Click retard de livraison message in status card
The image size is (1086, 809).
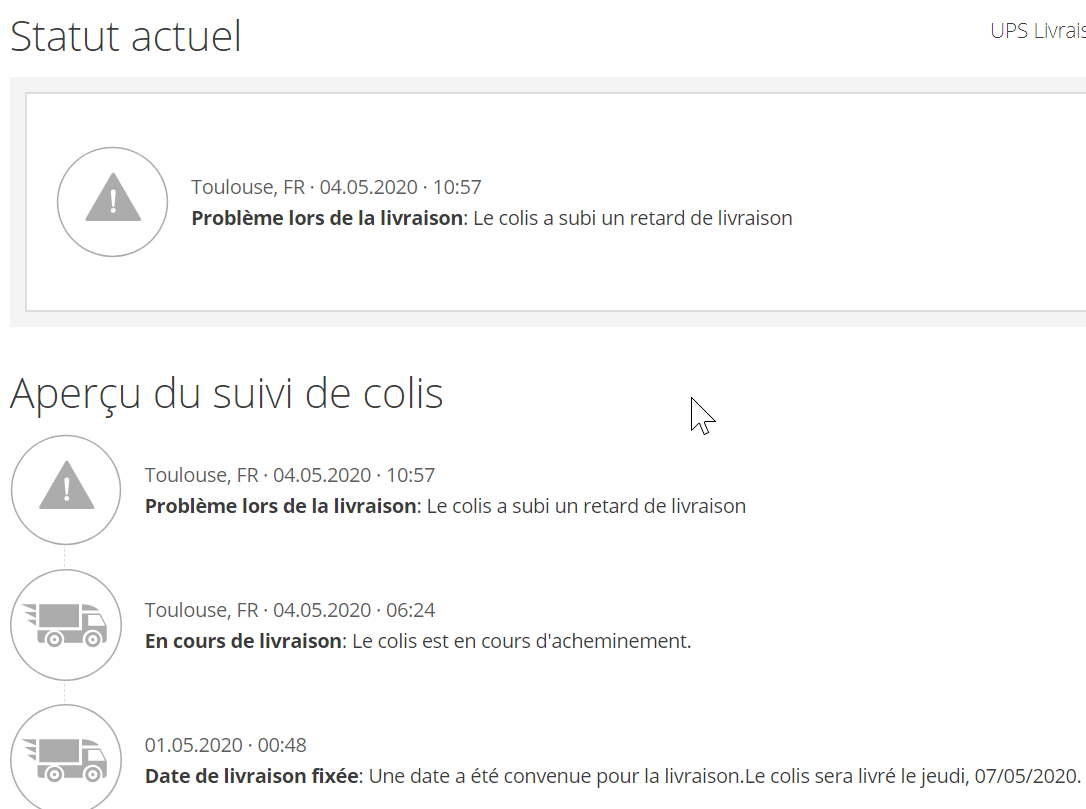(632, 218)
